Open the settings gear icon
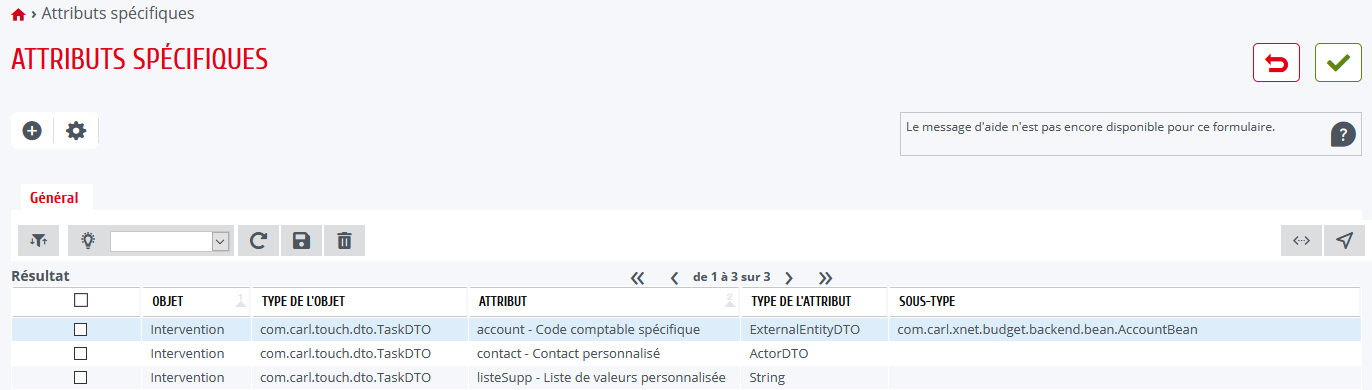Screen dimensions: 1372x390 76,131
